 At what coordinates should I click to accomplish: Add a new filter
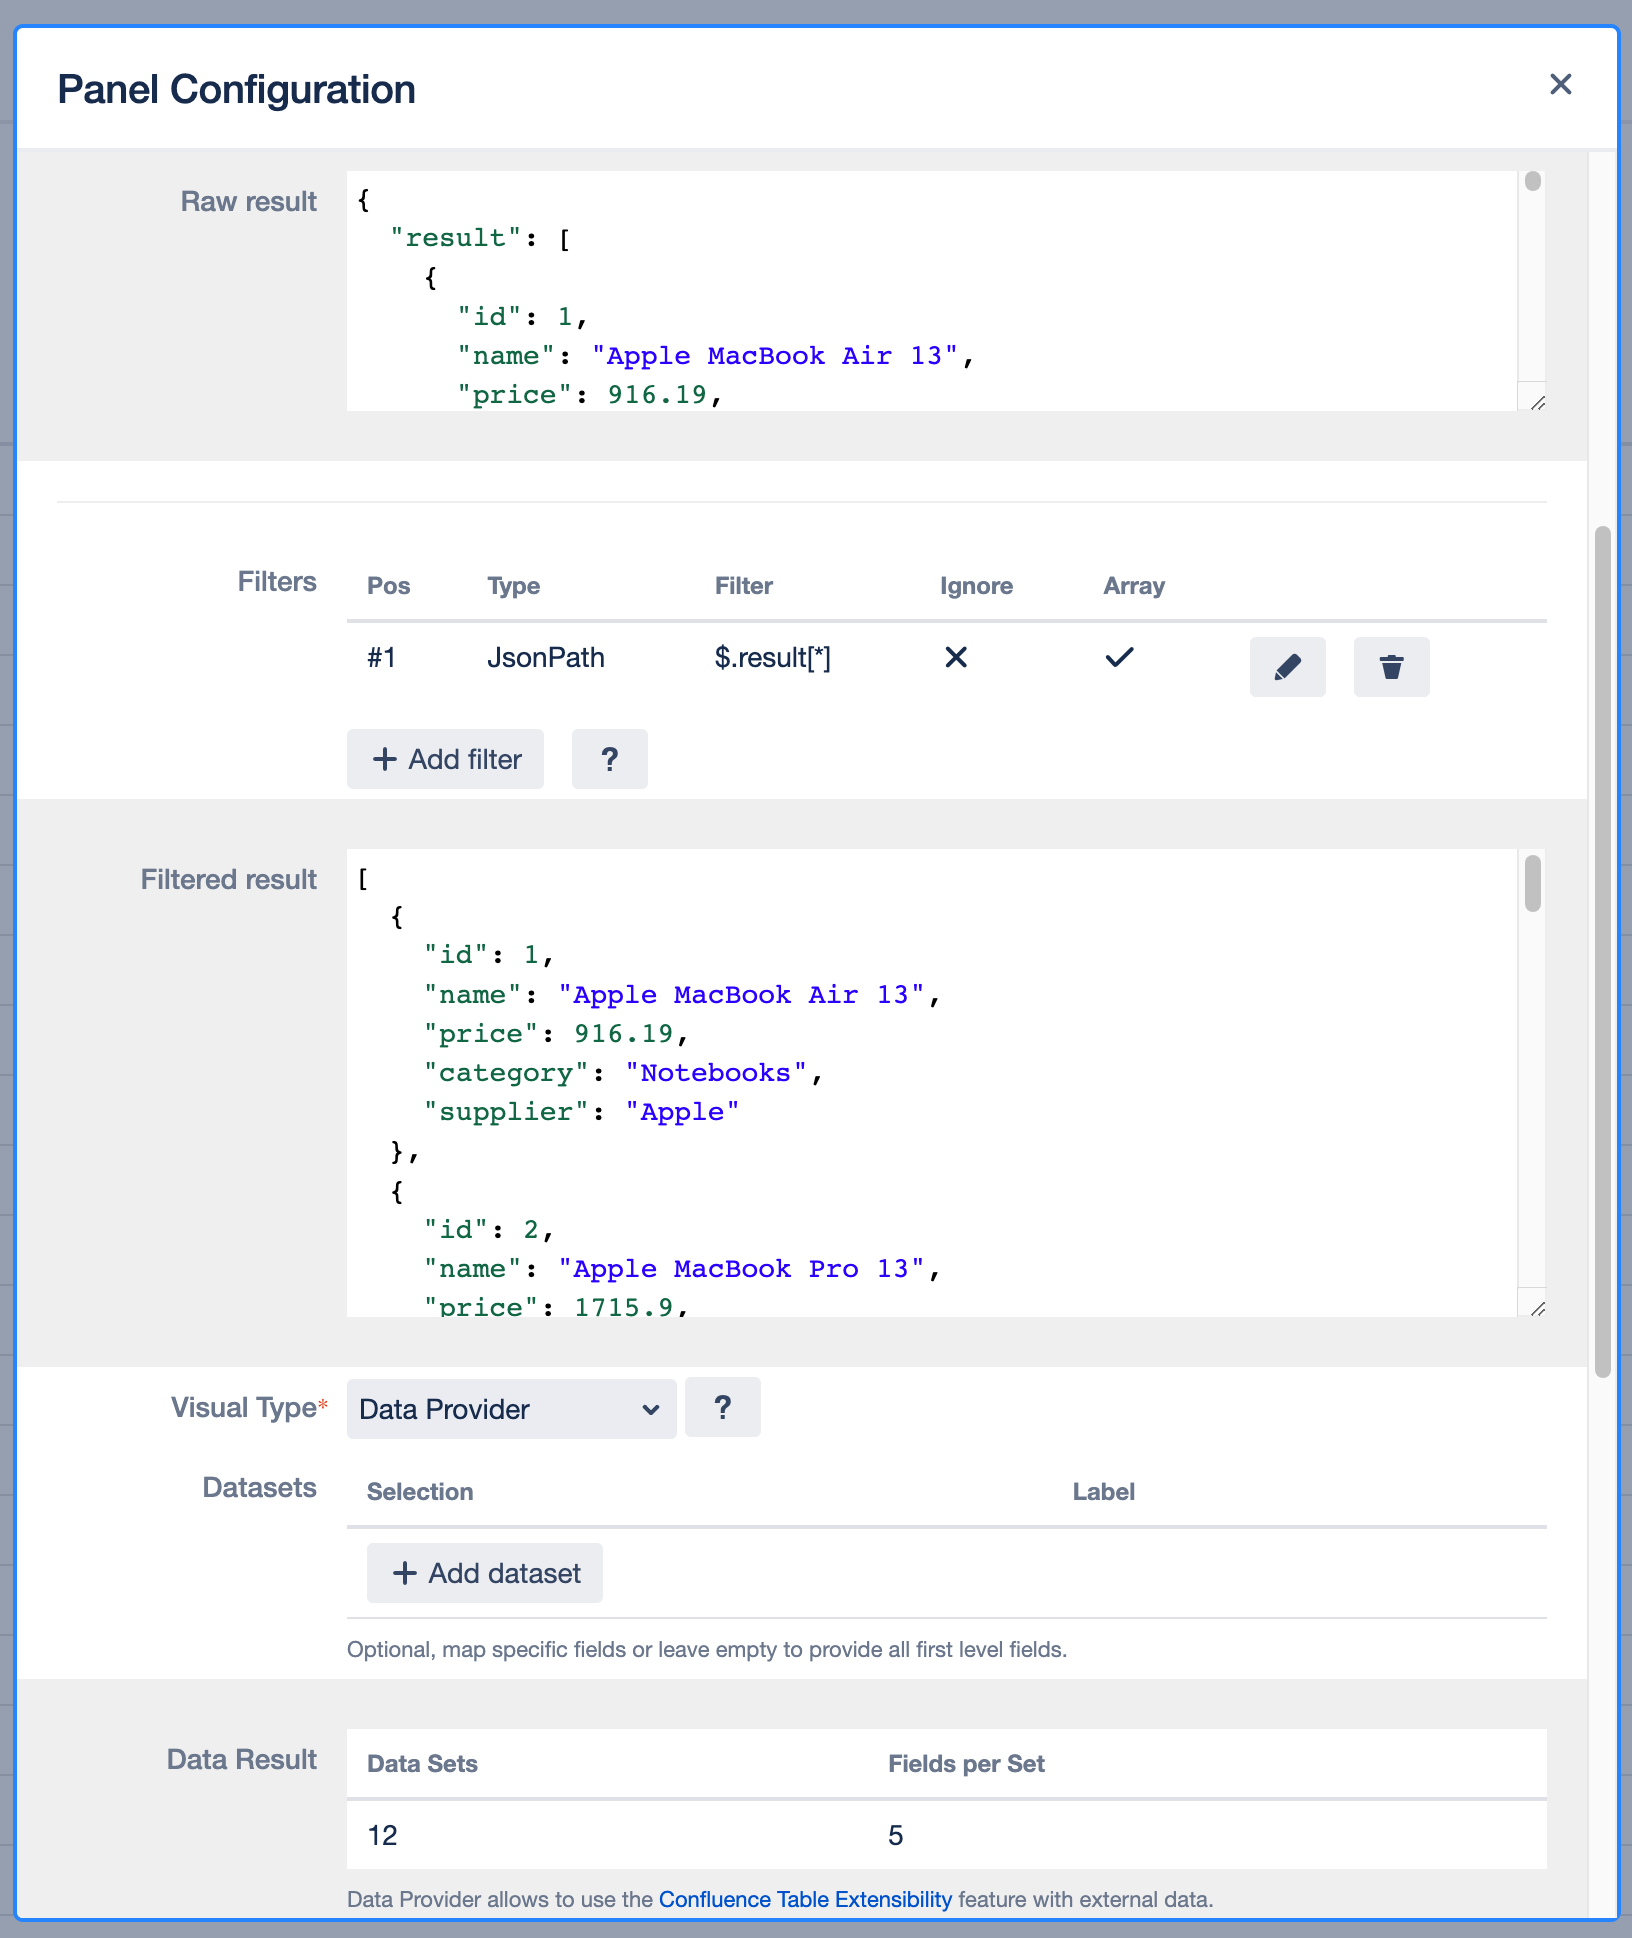445,759
